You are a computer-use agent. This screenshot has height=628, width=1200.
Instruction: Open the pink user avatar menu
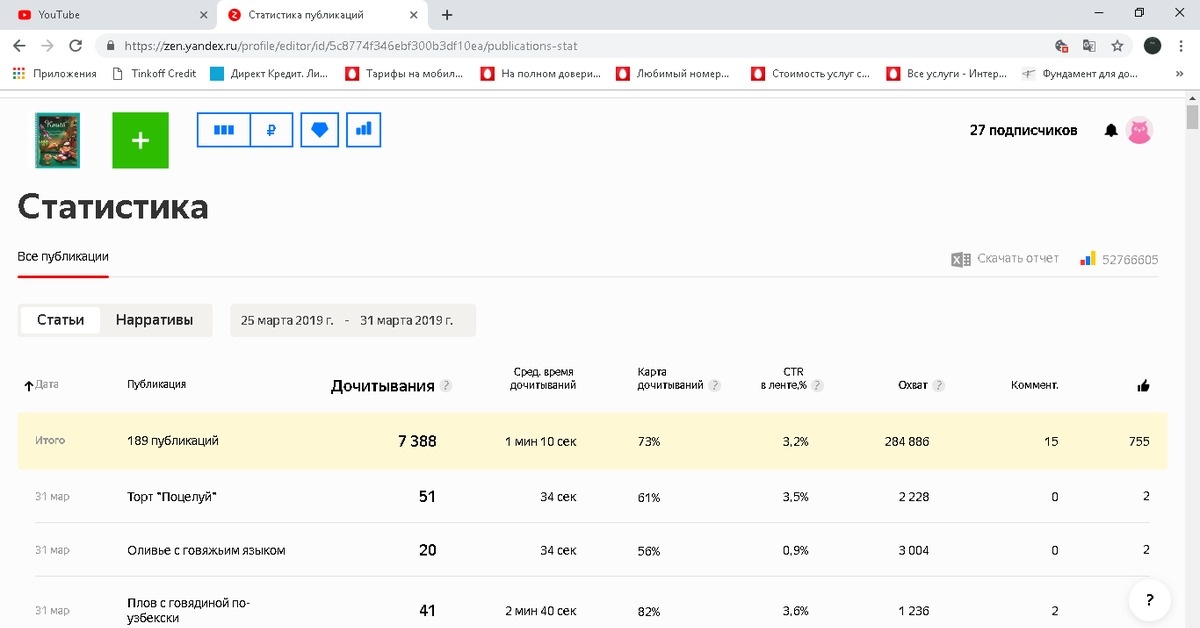(x=1139, y=130)
